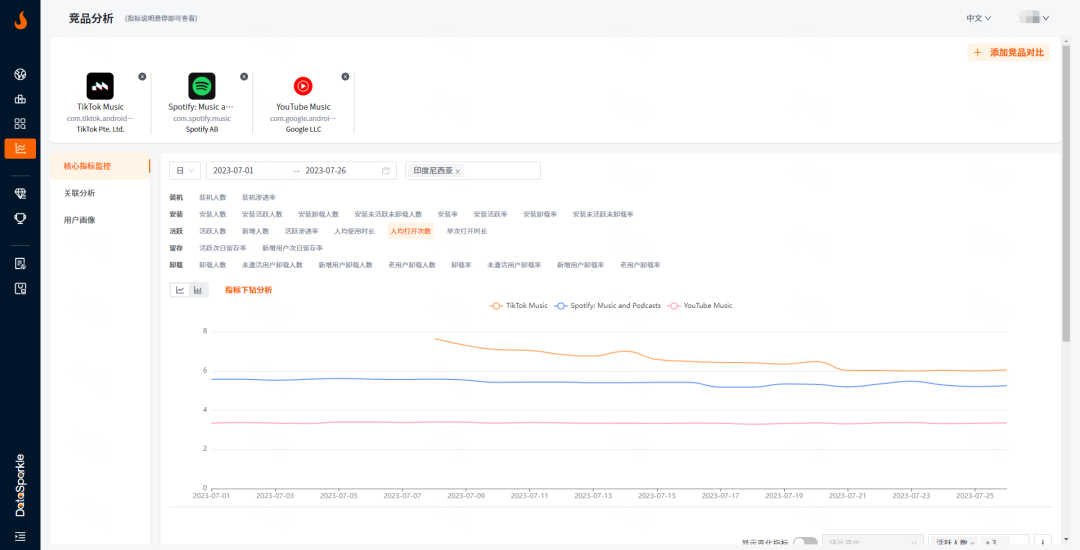Viewport: 1080px width, 550px height.
Task: Remove YouTube Music from the comparison
Action: (345, 76)
